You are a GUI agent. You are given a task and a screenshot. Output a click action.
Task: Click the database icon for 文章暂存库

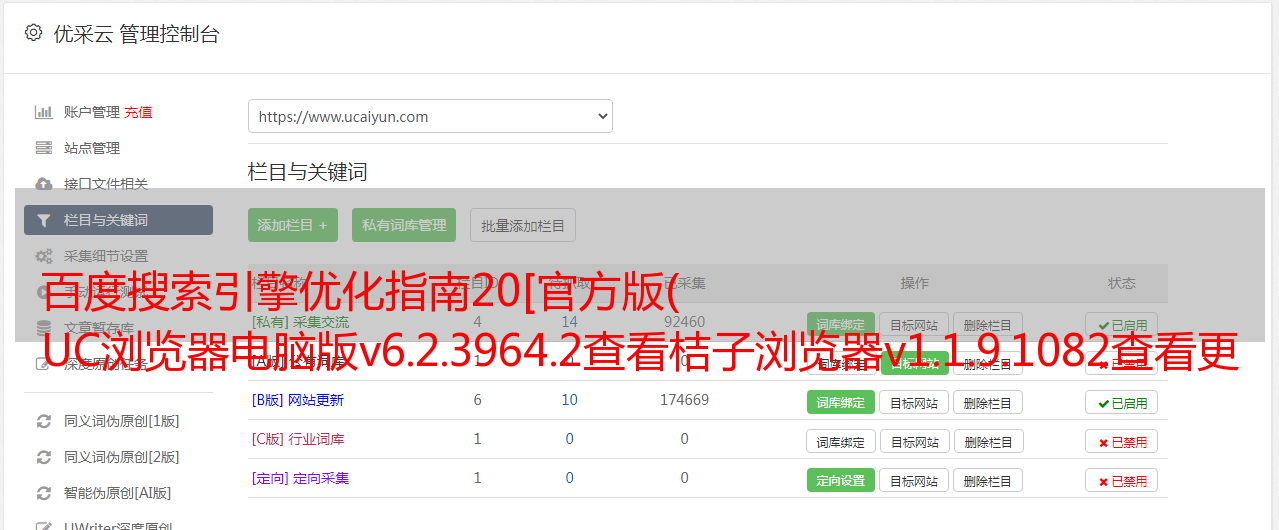(x=43, y=328)
